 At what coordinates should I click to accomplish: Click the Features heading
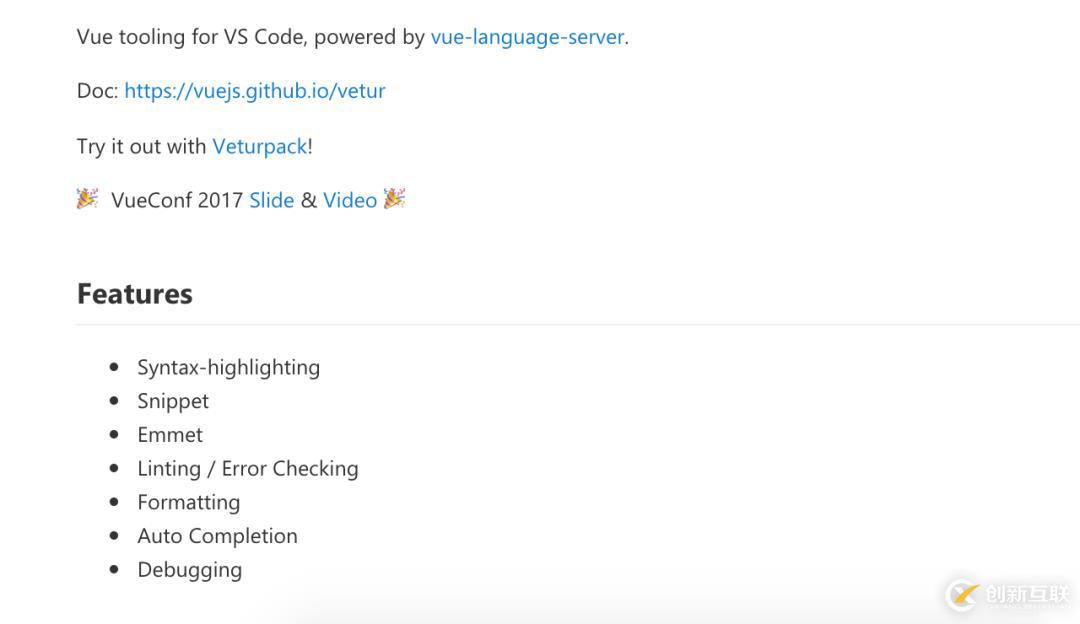tap(135, 294)
